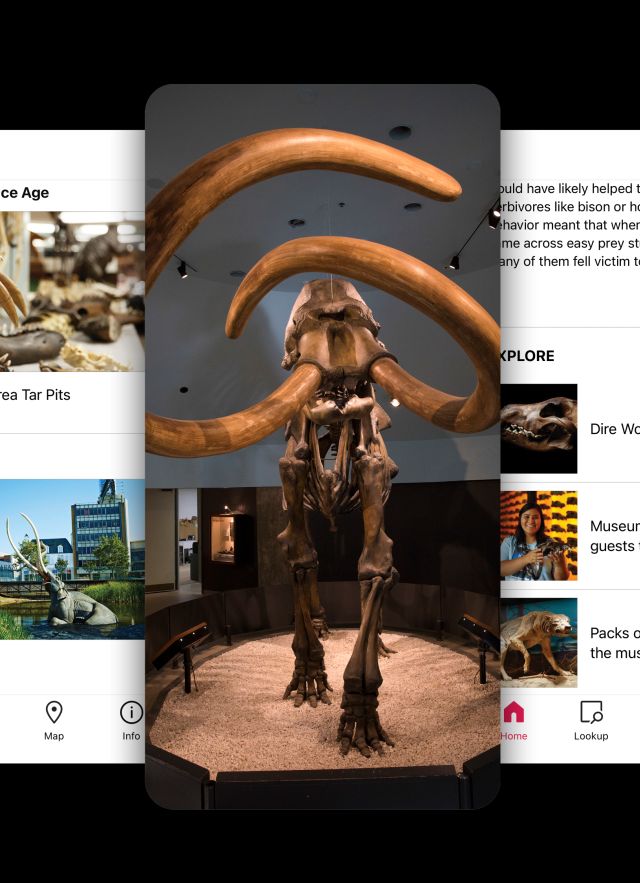The width and height of the screenshot is (640, 883).
Task: Click the 'Lookup' tab label
Action: (591, 736)
